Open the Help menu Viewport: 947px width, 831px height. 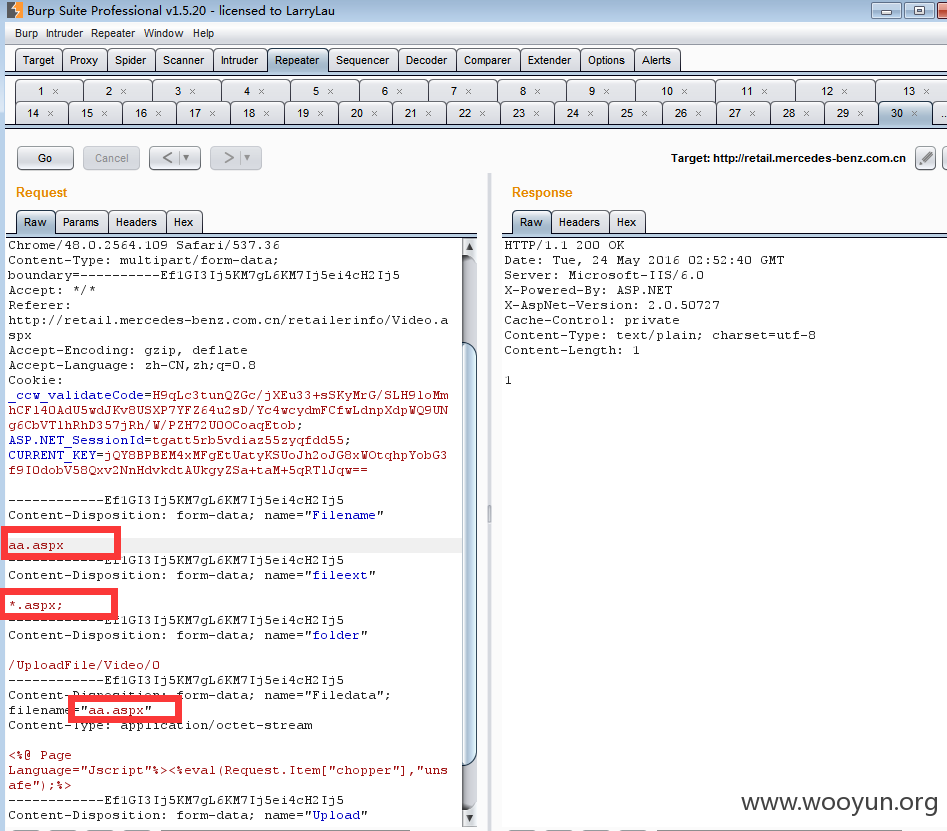tap(204, 33)
